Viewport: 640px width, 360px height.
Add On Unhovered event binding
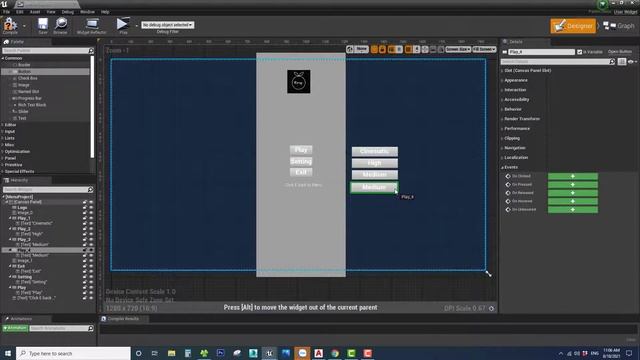573,209
